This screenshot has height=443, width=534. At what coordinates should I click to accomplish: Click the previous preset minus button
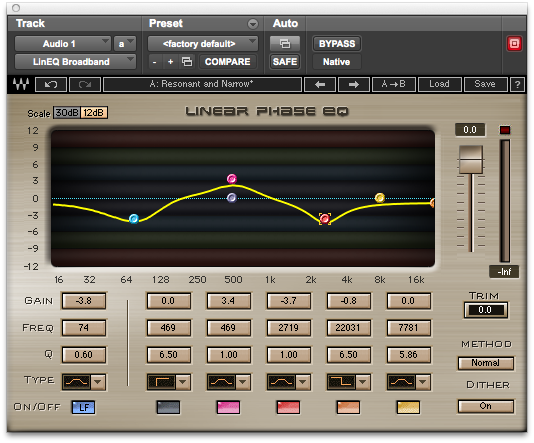click(x=155, y=62)
